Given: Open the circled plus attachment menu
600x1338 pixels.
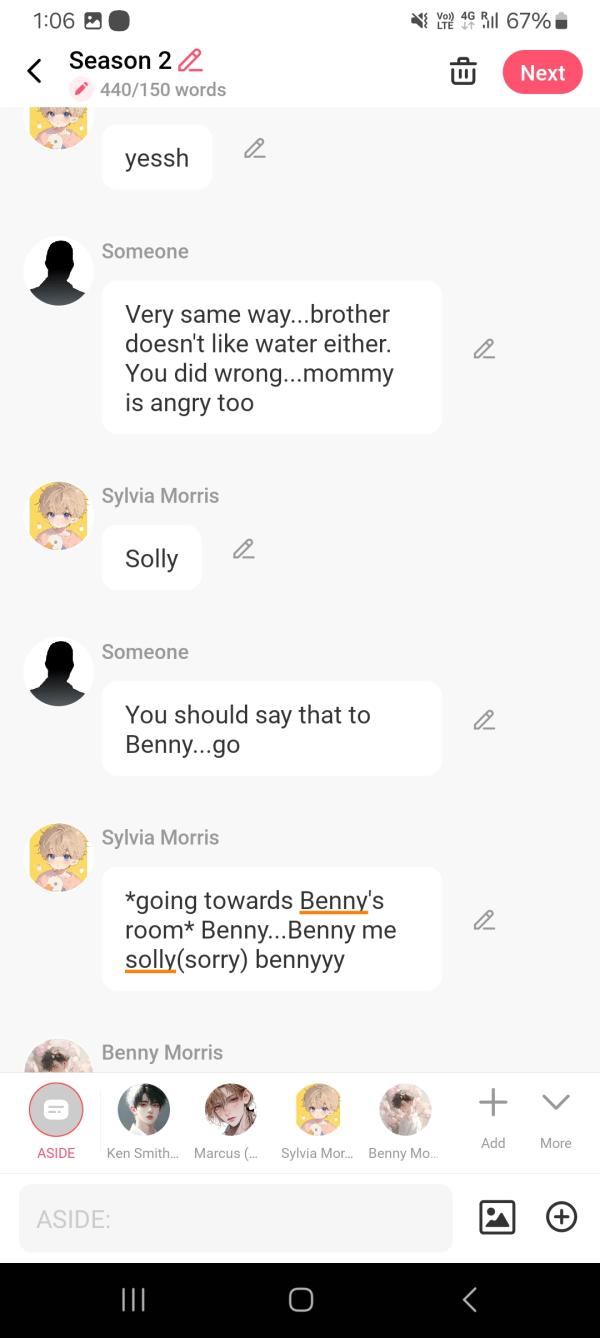Looking at the screenshot, I should tap(562, 1217).
